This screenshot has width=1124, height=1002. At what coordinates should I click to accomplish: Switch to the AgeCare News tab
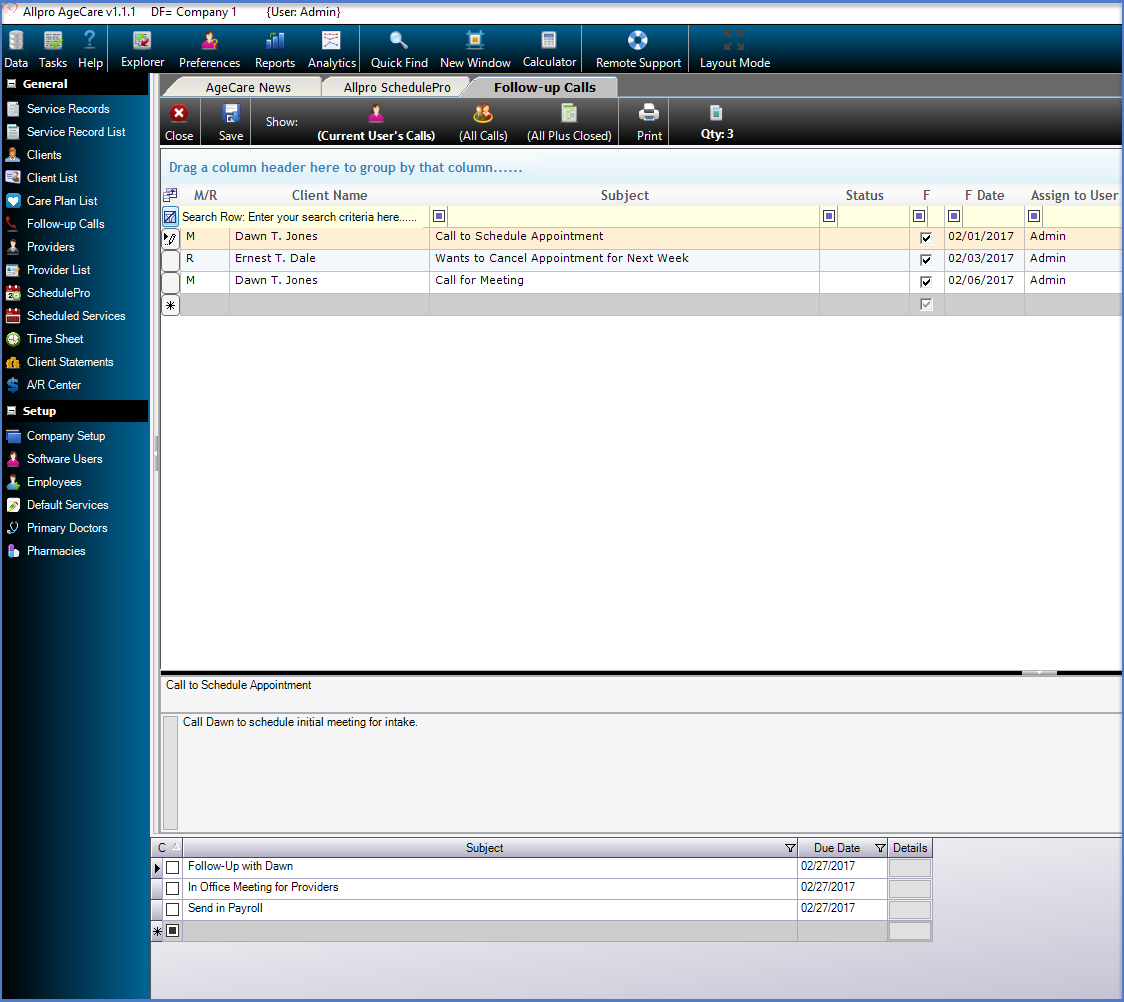(248, 88)
